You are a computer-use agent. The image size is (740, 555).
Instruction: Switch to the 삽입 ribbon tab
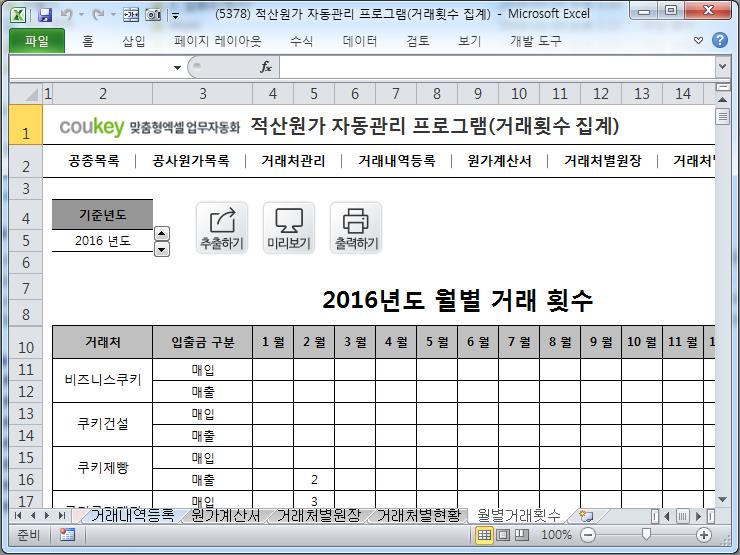pos(134,41)
